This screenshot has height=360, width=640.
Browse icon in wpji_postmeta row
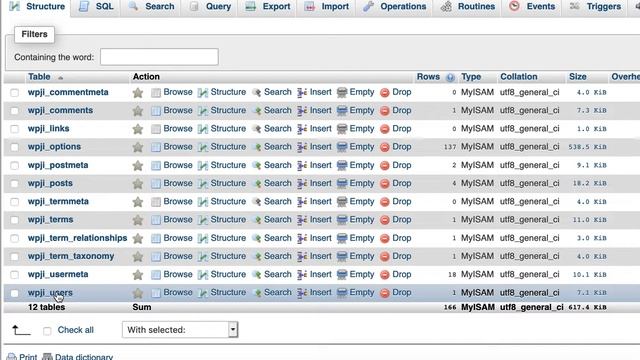coord(156,165)
